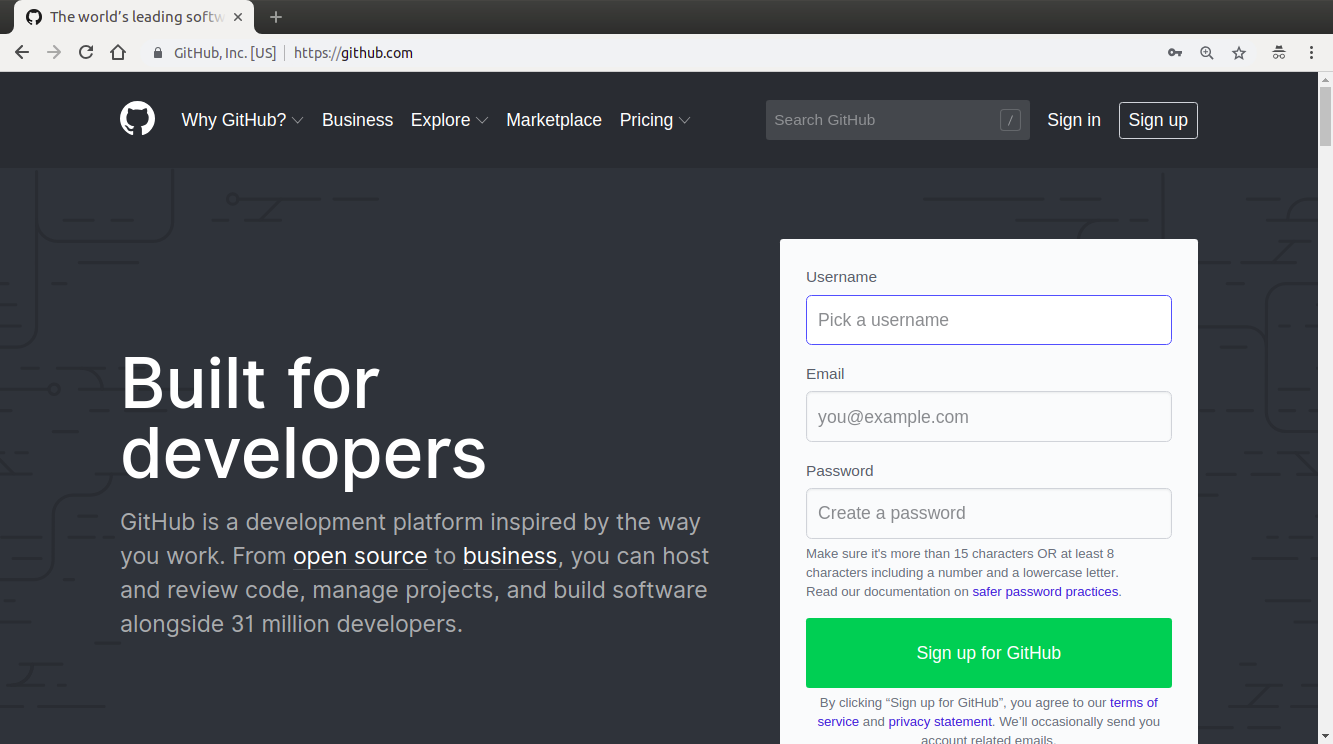Open the Marketplace page

pos(554,120)
